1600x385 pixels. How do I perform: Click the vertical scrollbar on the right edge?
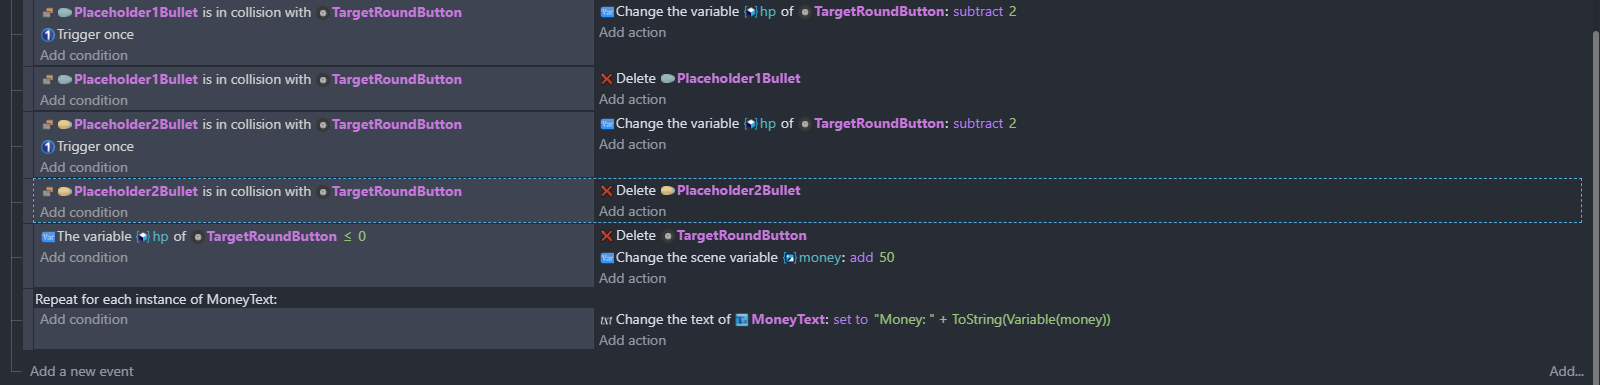pos(1594,190)
